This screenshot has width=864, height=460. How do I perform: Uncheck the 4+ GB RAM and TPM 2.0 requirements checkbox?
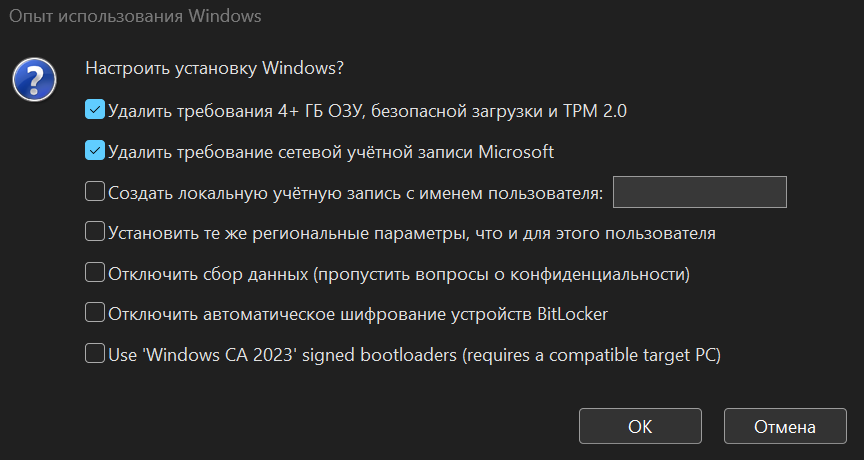pyautogui.click(x=95, y=110)
